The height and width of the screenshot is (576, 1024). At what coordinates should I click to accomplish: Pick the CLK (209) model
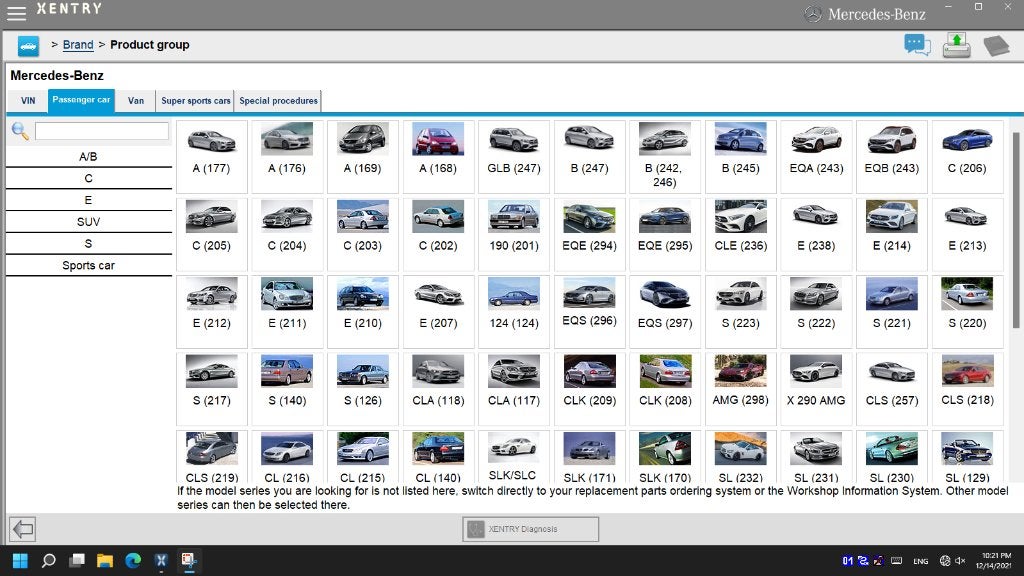click(x=590, y=389)
